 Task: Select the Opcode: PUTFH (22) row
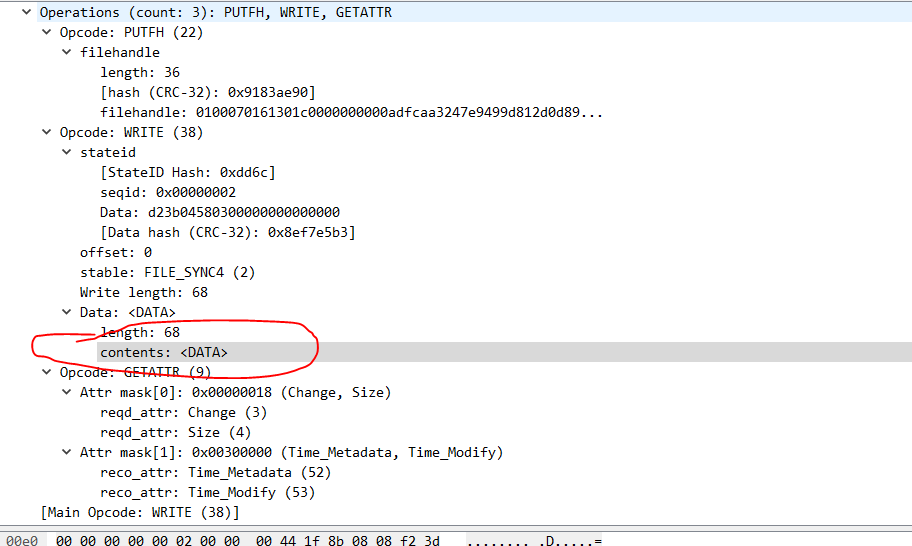point(131,32)
